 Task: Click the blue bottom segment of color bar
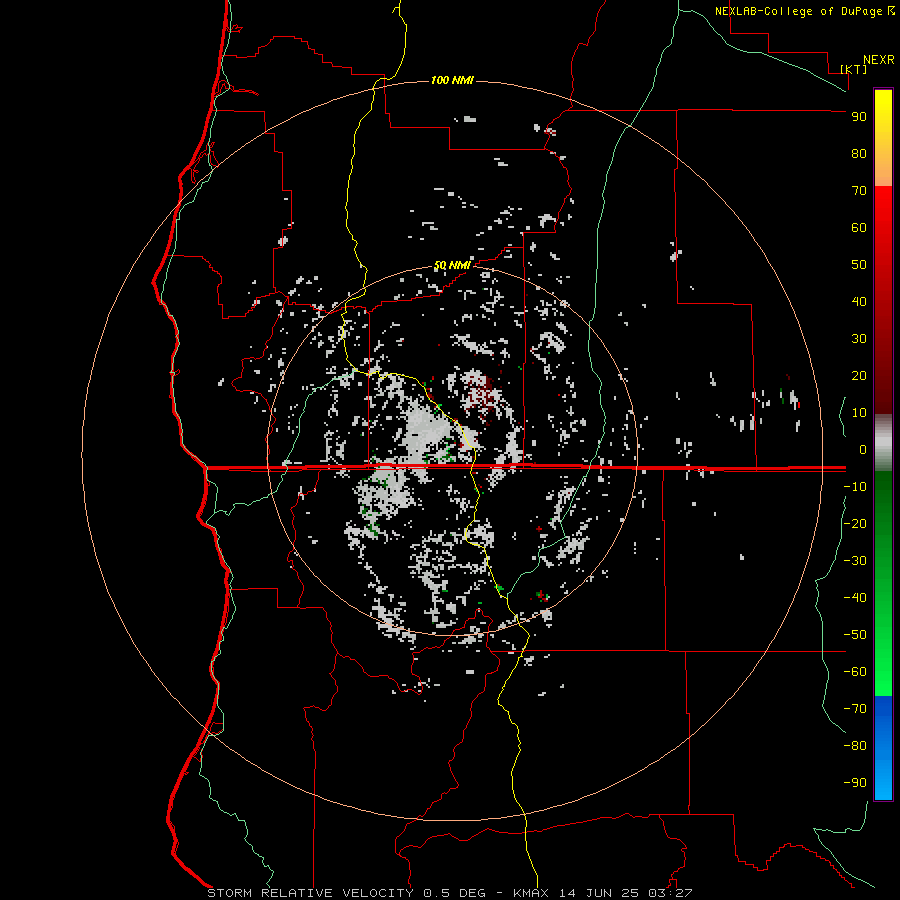point(883,748)
